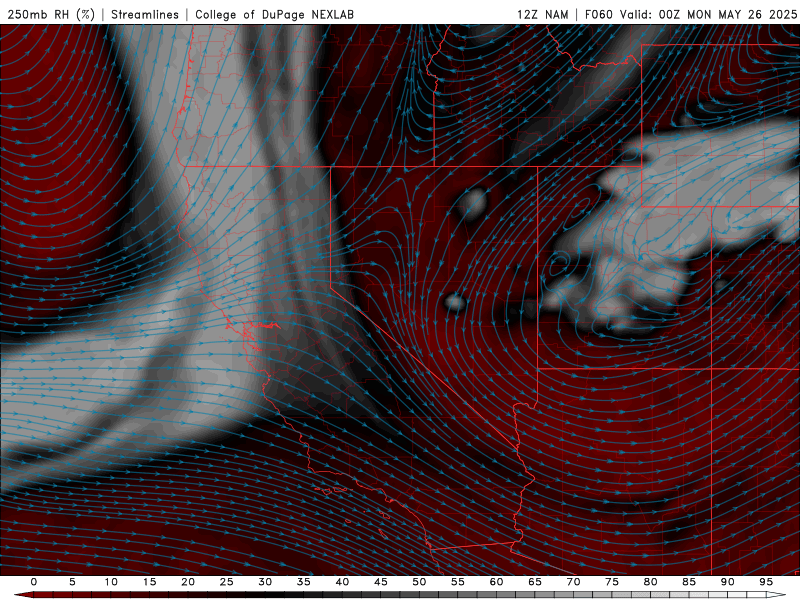Click the colorbar label "90"
This screenshot has height=600, width=800.
coord(728,582)
